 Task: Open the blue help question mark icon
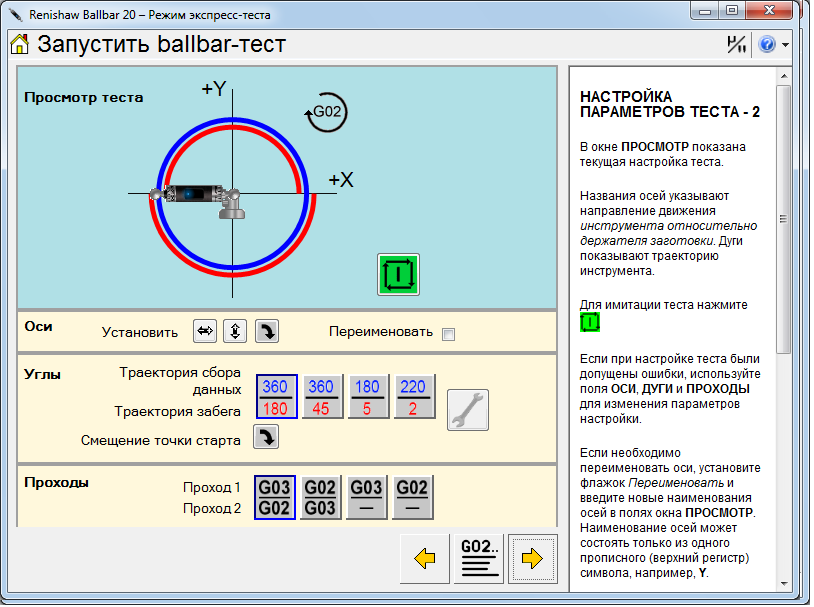(x=767, y=45)
